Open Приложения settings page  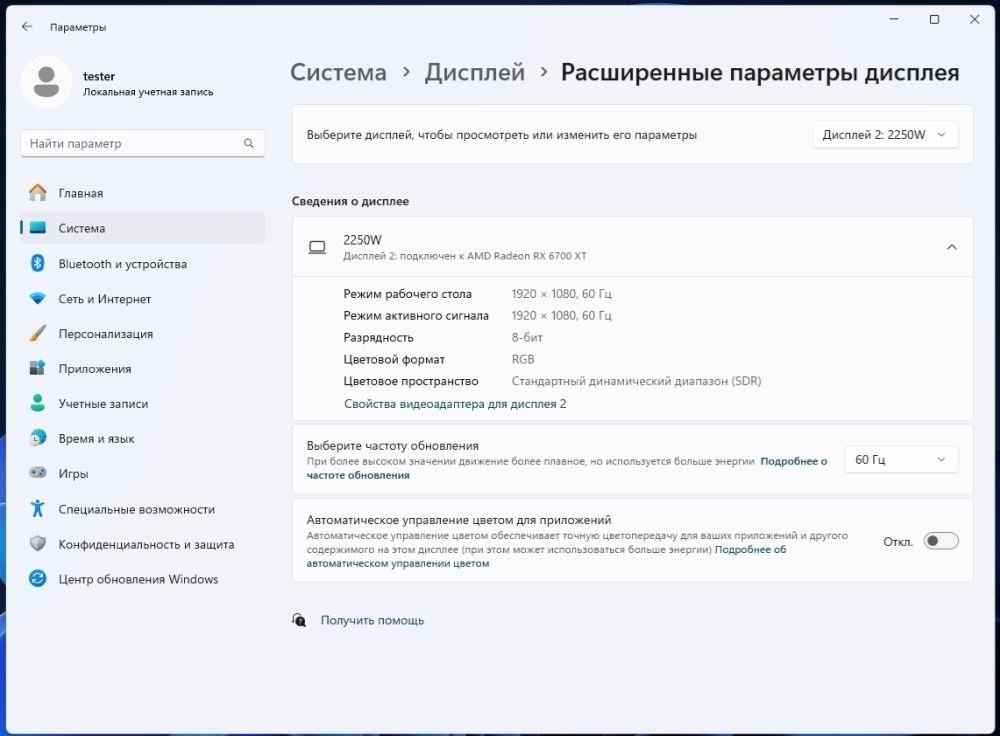click(143, 369)
